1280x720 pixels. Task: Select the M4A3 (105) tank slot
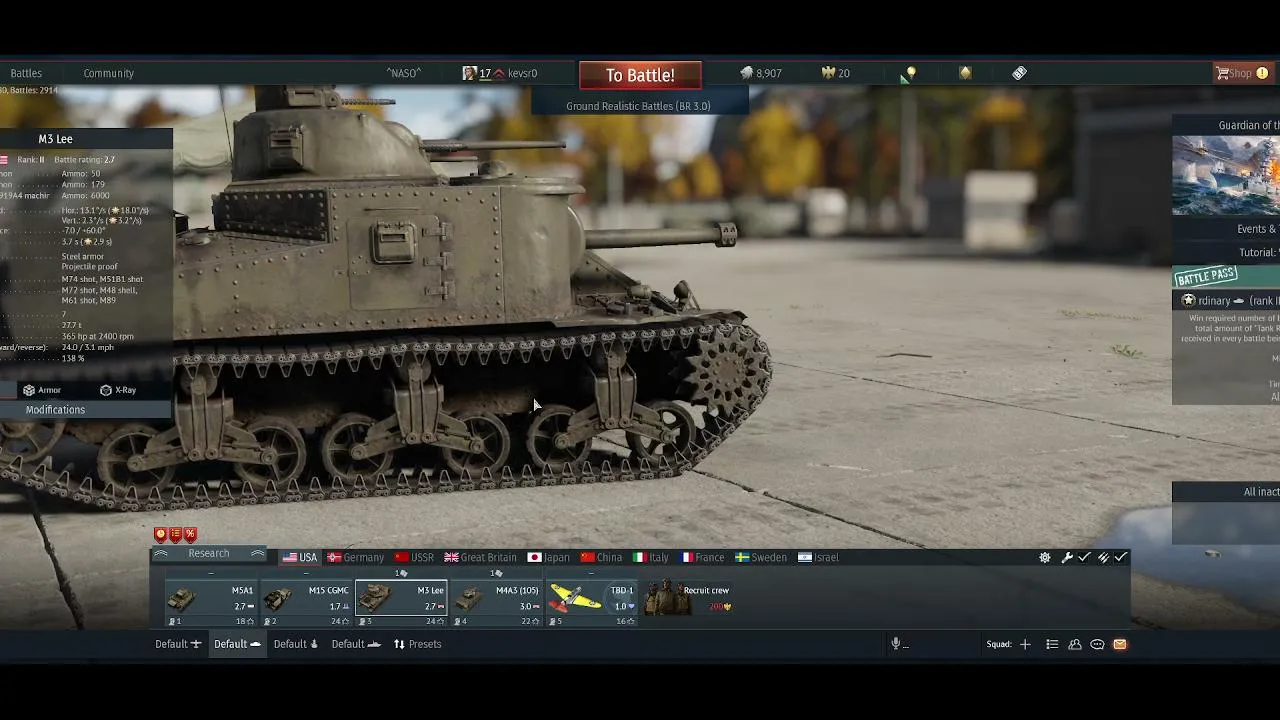point(497,603)
